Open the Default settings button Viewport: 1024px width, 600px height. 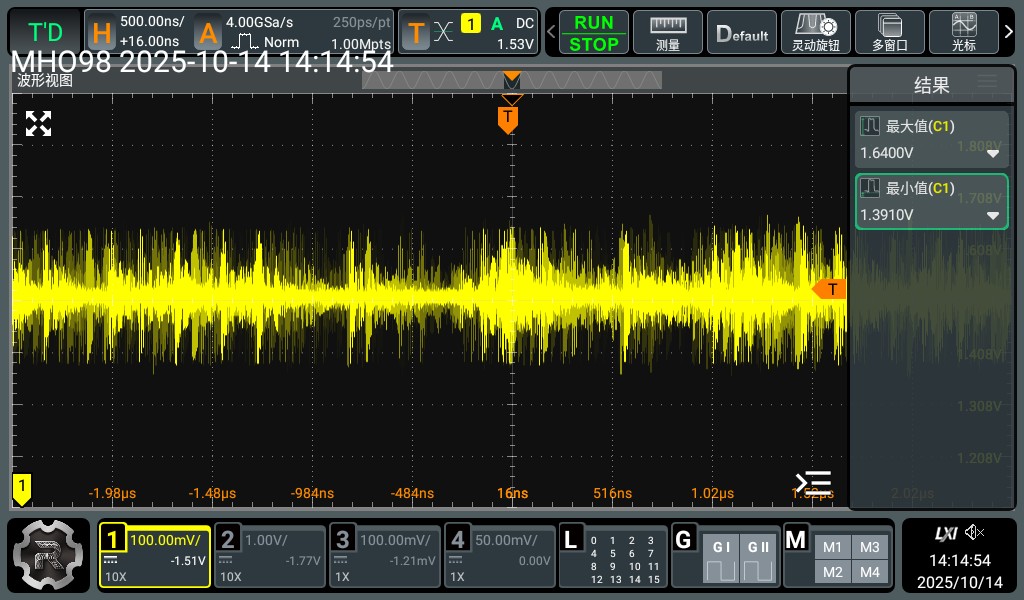[742, 33]
